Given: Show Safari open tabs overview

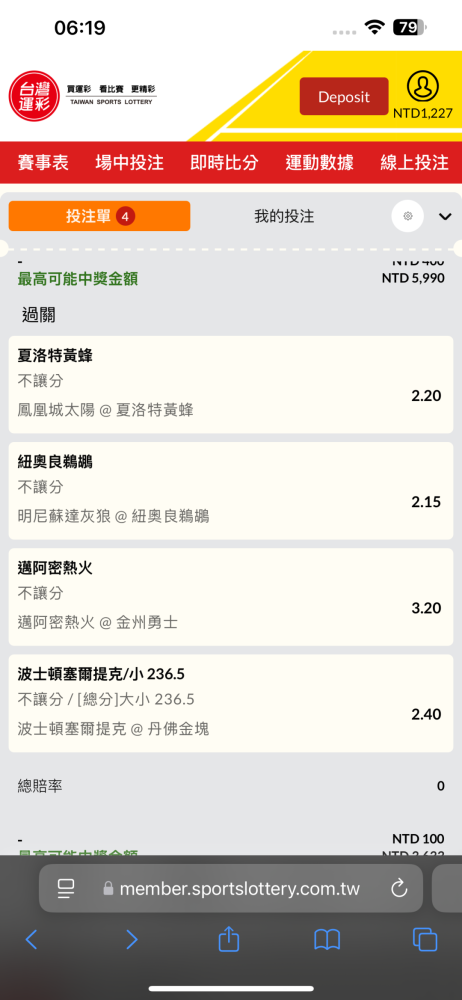Looking at the screenshot, I should coord(425,939).
